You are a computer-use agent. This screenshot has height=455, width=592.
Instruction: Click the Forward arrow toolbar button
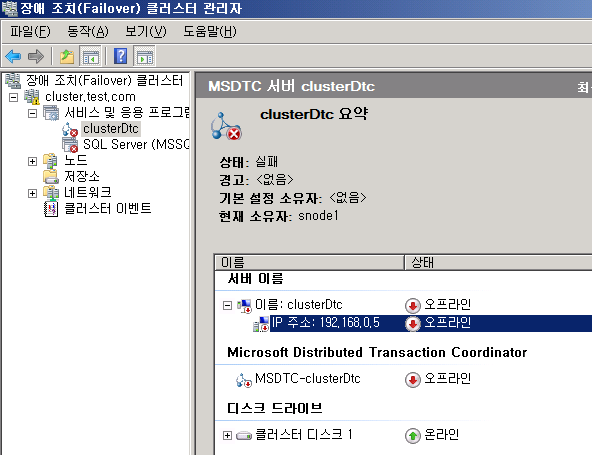click(36, 57)
